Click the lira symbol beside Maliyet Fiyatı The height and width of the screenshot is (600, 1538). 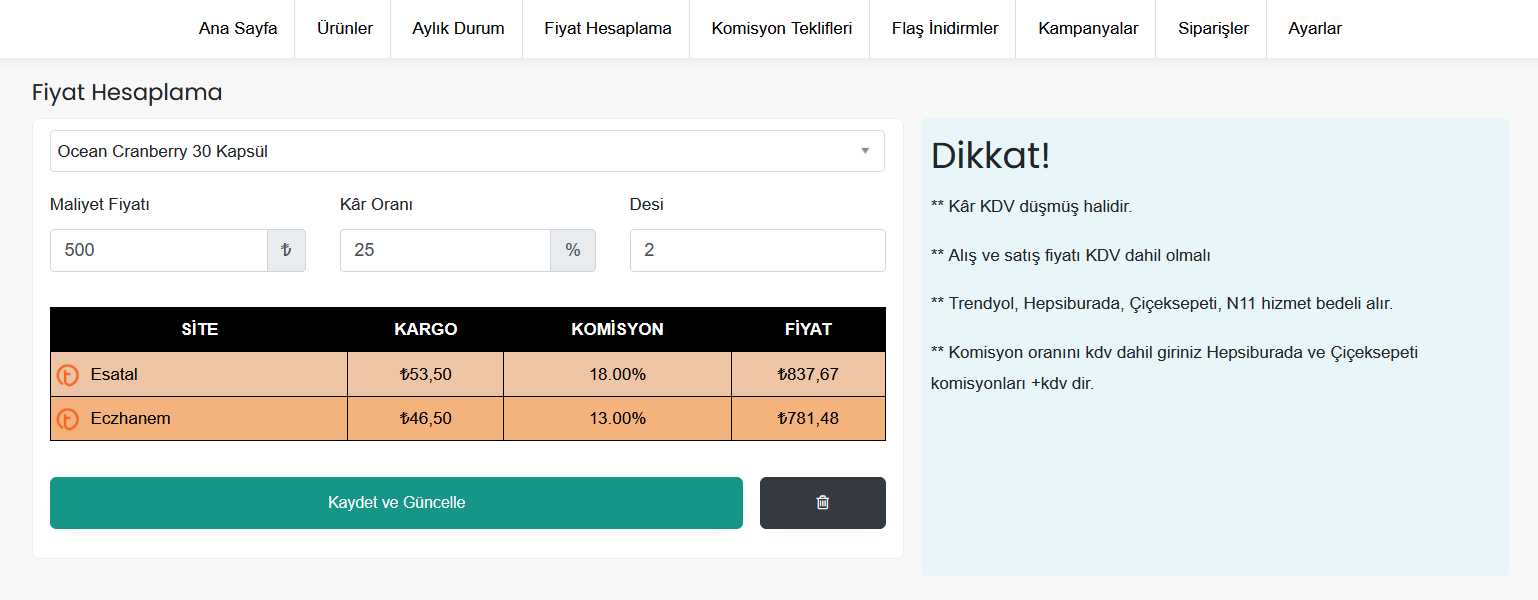click(x=286, y=250)
